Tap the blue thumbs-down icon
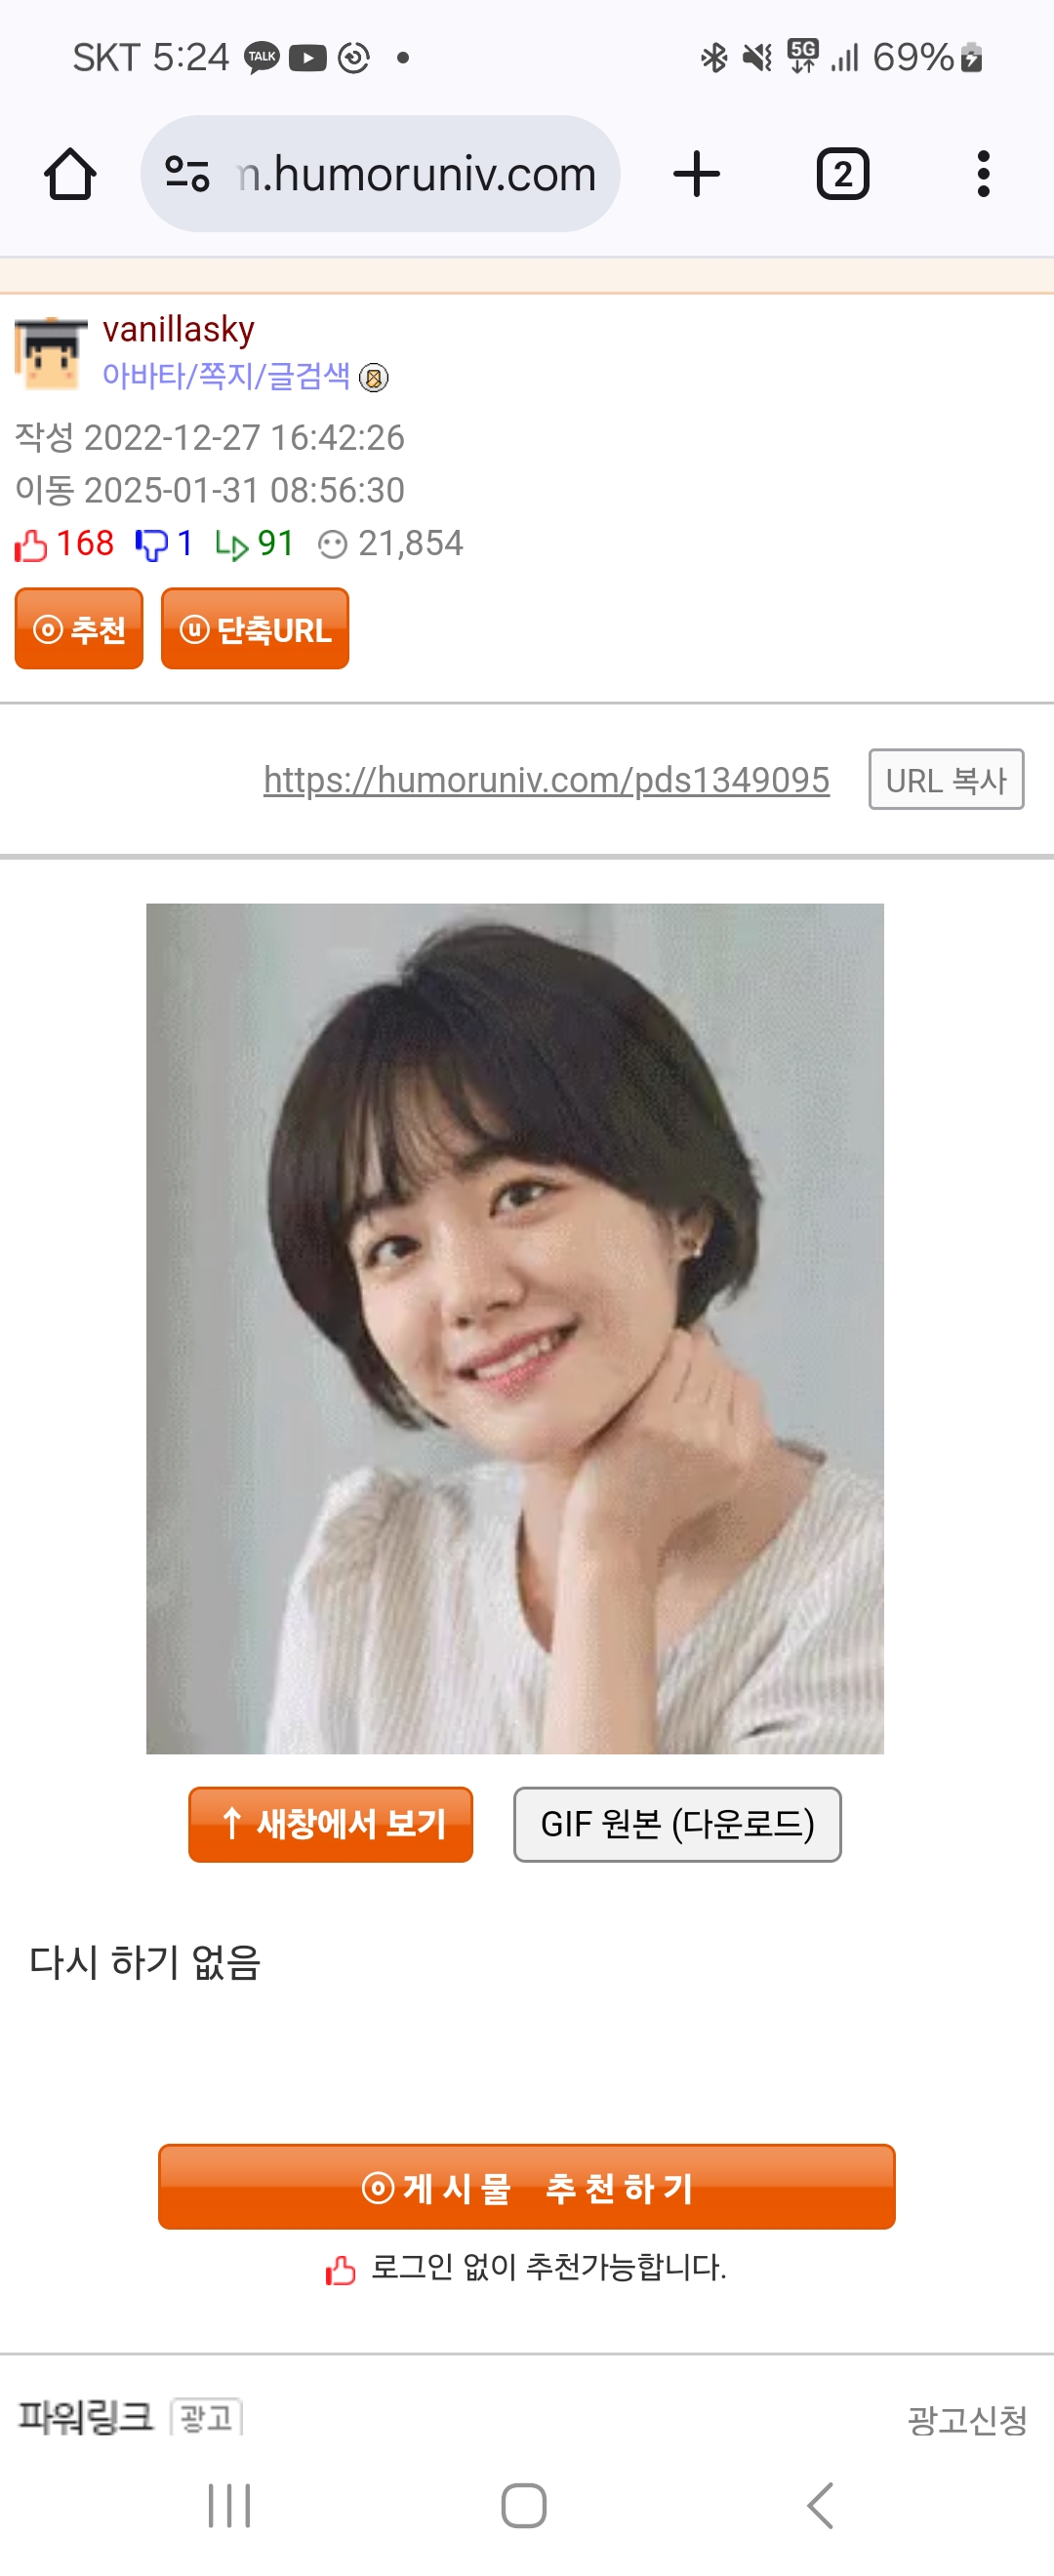 [x=151, y=545]
